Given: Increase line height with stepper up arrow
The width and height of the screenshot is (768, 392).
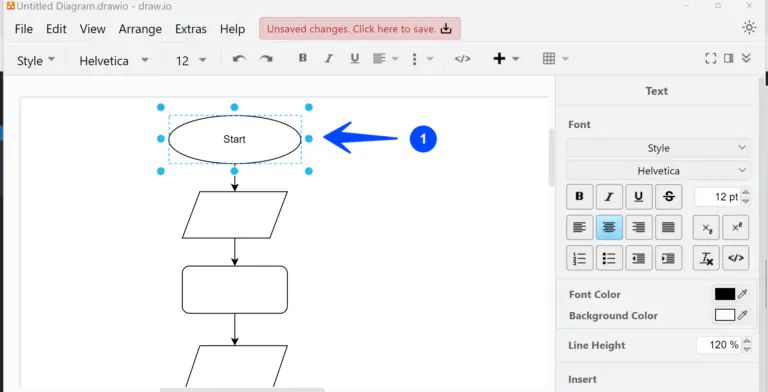Looking at the screenshot, I should pos(746,341).
